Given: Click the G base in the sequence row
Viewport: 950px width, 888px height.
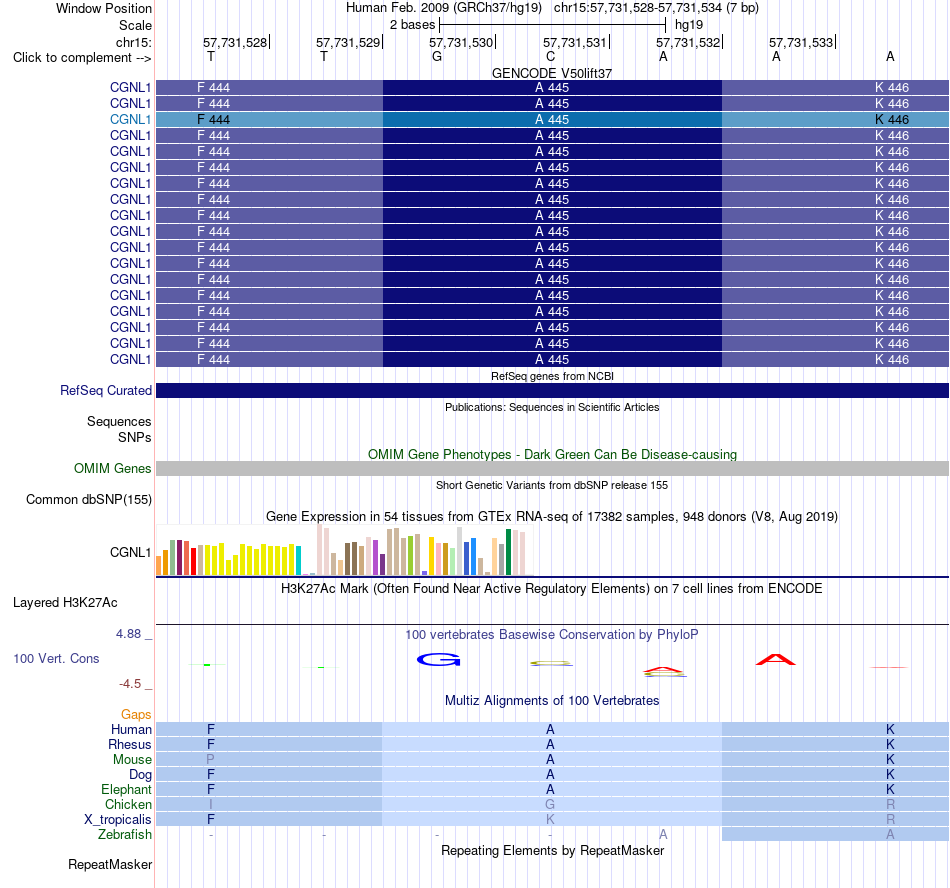Looking at the screenshot, I should [437, 56].
